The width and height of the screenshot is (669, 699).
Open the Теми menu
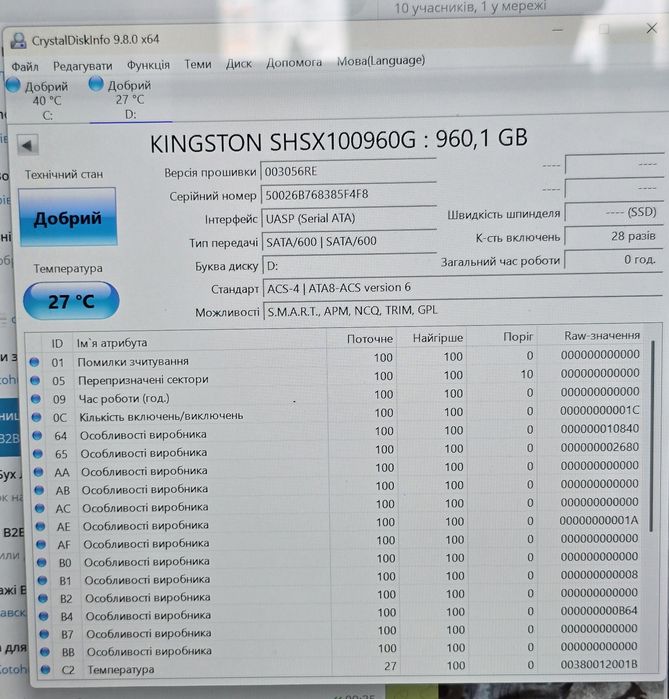click(198, 65)
